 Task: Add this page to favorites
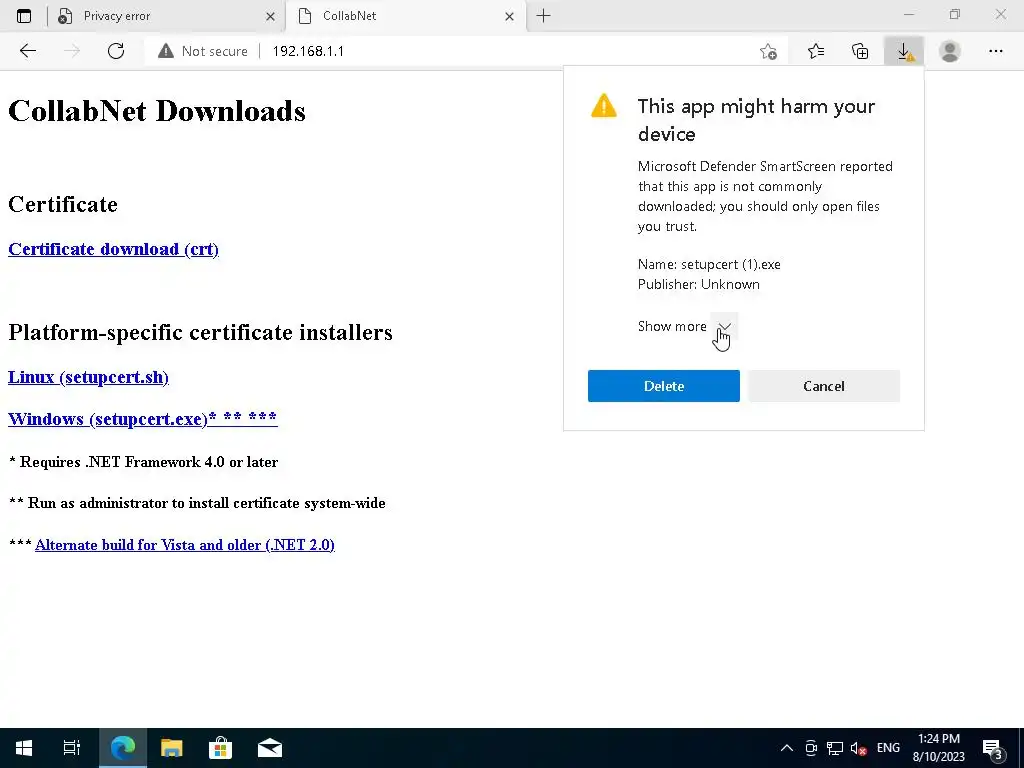point(769,51)
